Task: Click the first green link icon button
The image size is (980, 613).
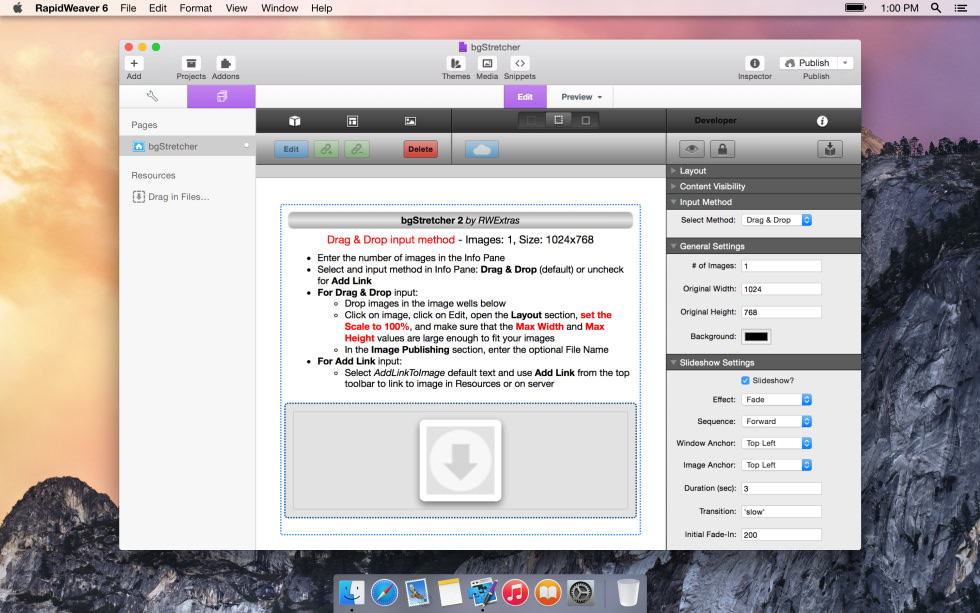Action: click(x=326, y=149)
